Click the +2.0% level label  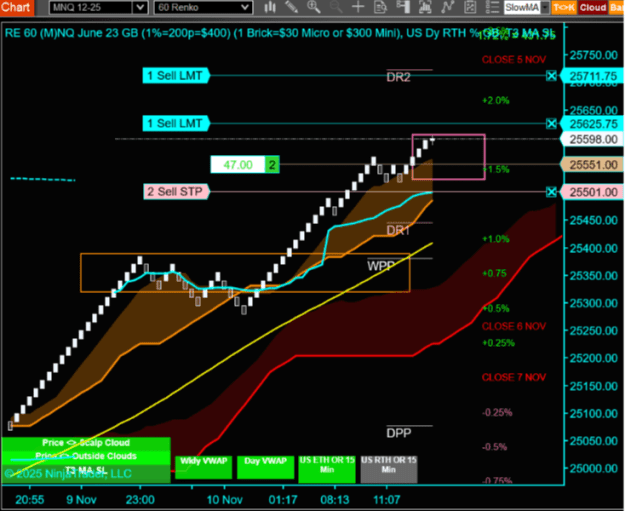(x=496, y=100)
